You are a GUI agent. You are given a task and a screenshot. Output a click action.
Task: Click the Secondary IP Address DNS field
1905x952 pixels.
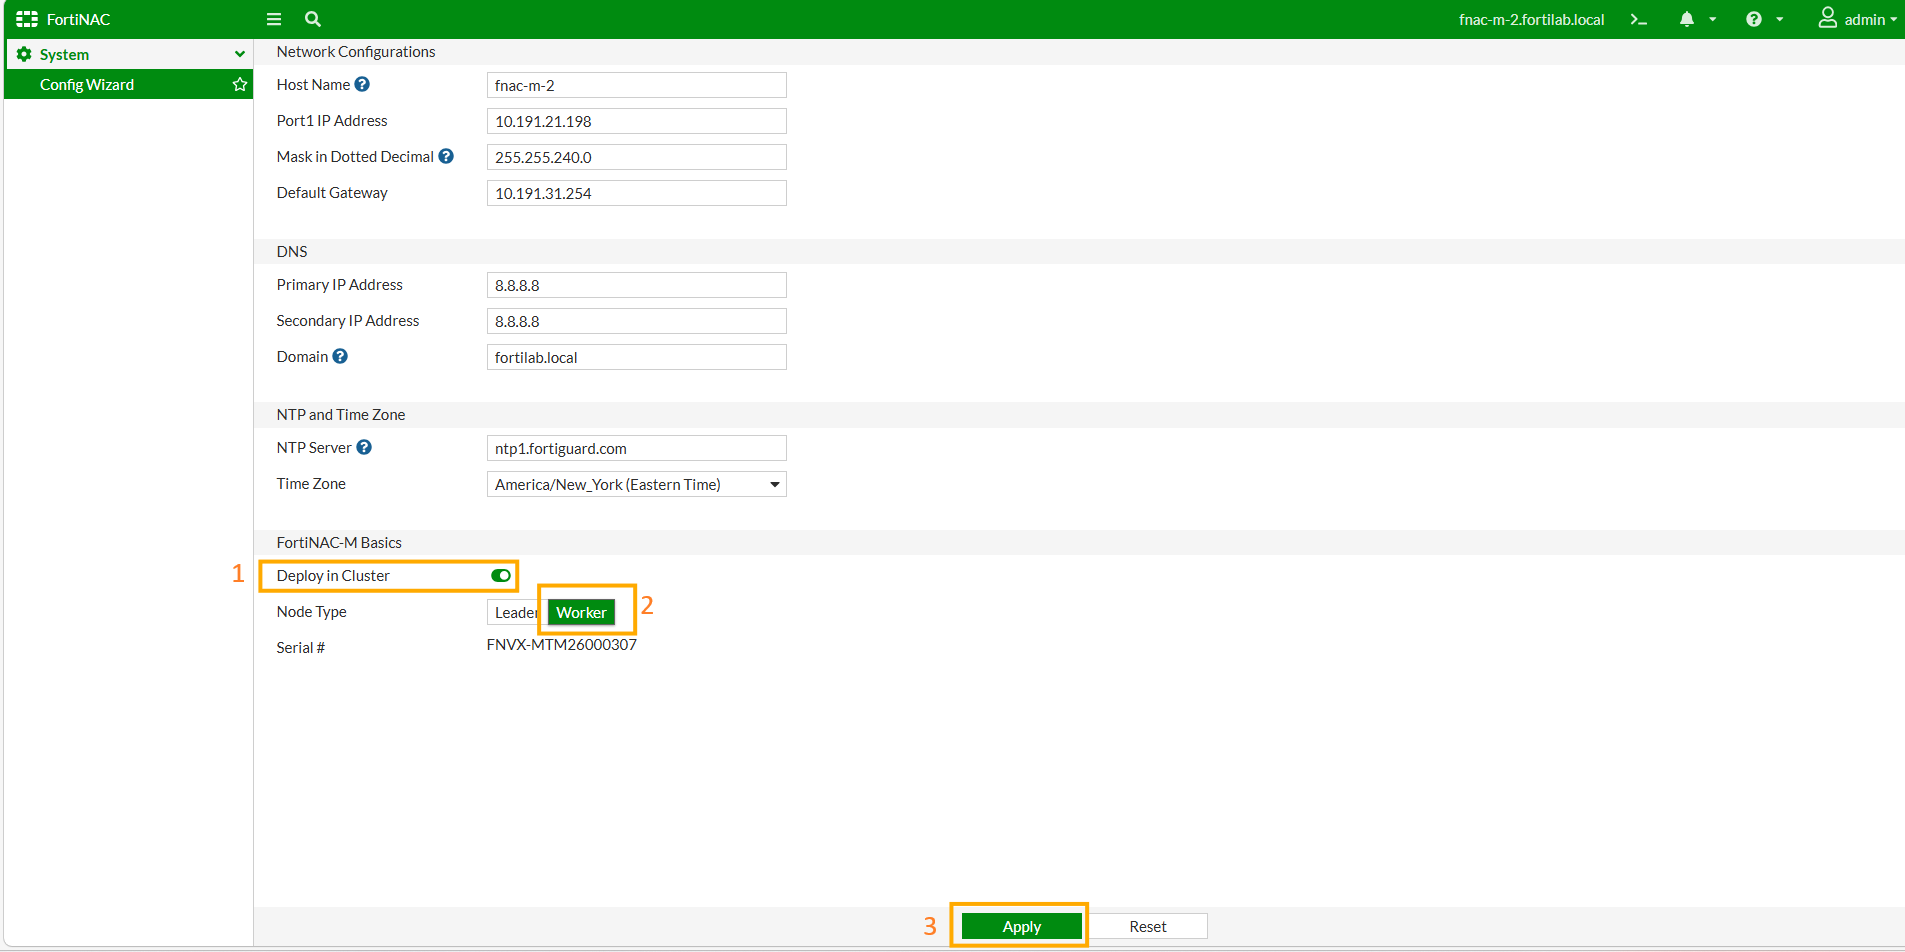pyautogui.click(x=636, y=321)
